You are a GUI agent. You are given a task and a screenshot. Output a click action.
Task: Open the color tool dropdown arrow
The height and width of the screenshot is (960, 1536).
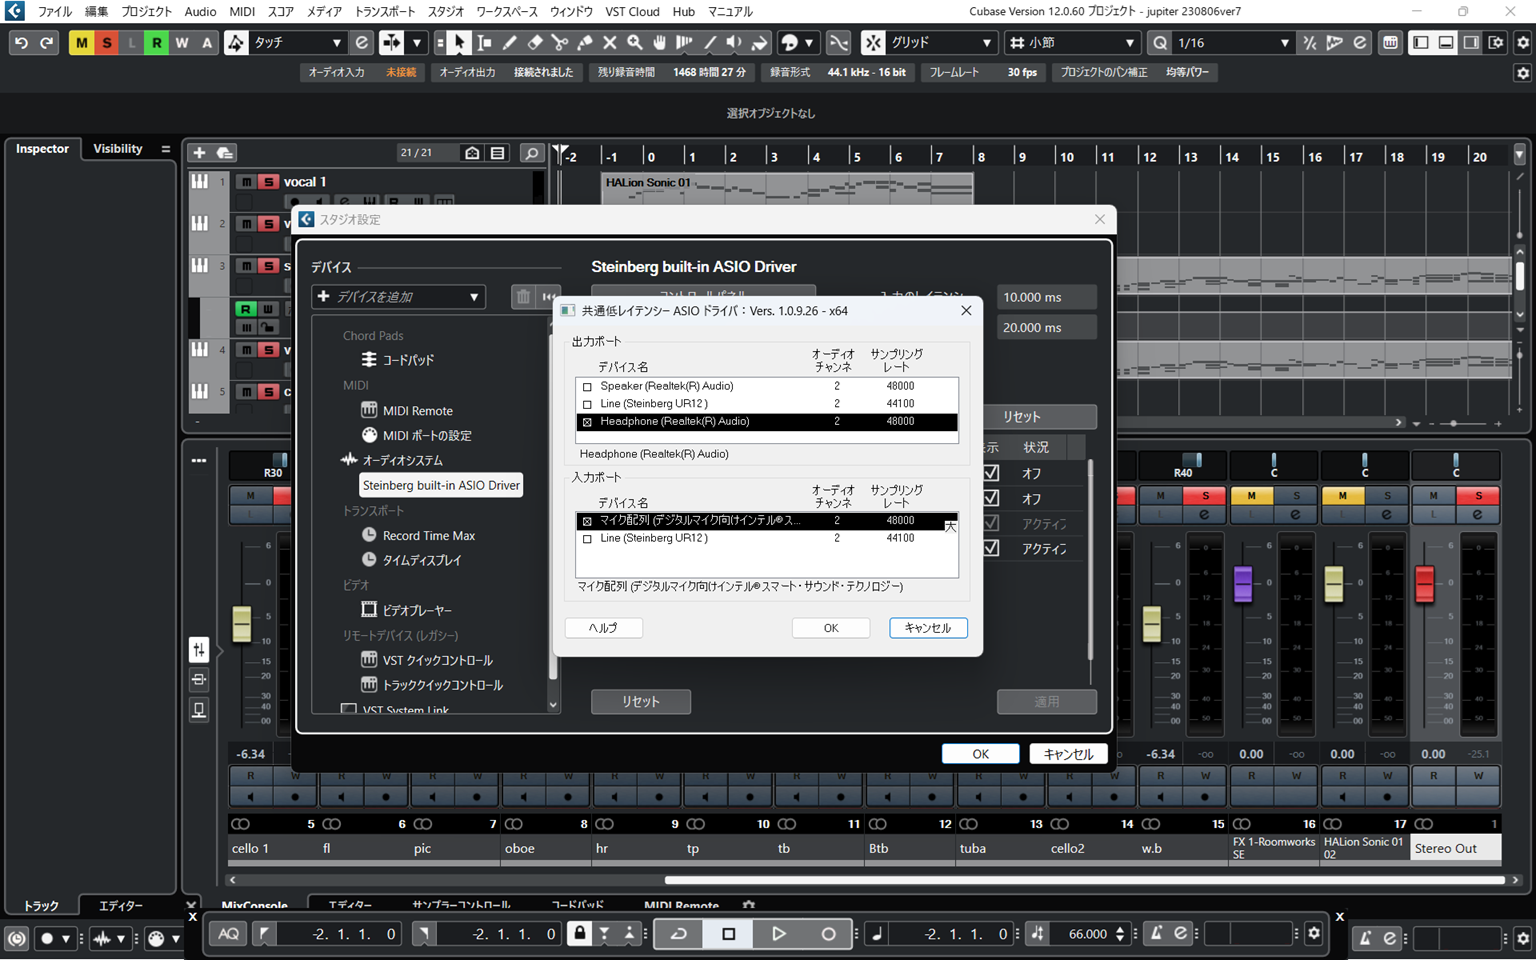[x=809, y=43]
